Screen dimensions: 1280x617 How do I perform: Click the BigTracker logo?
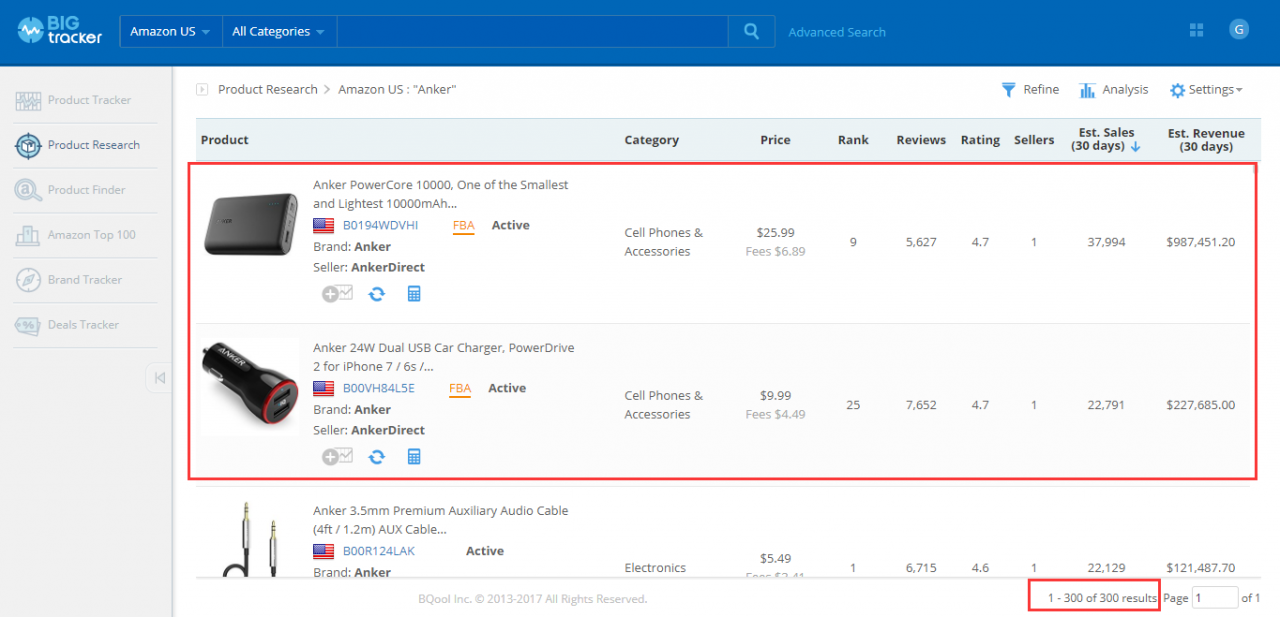[x=60, y=31]
